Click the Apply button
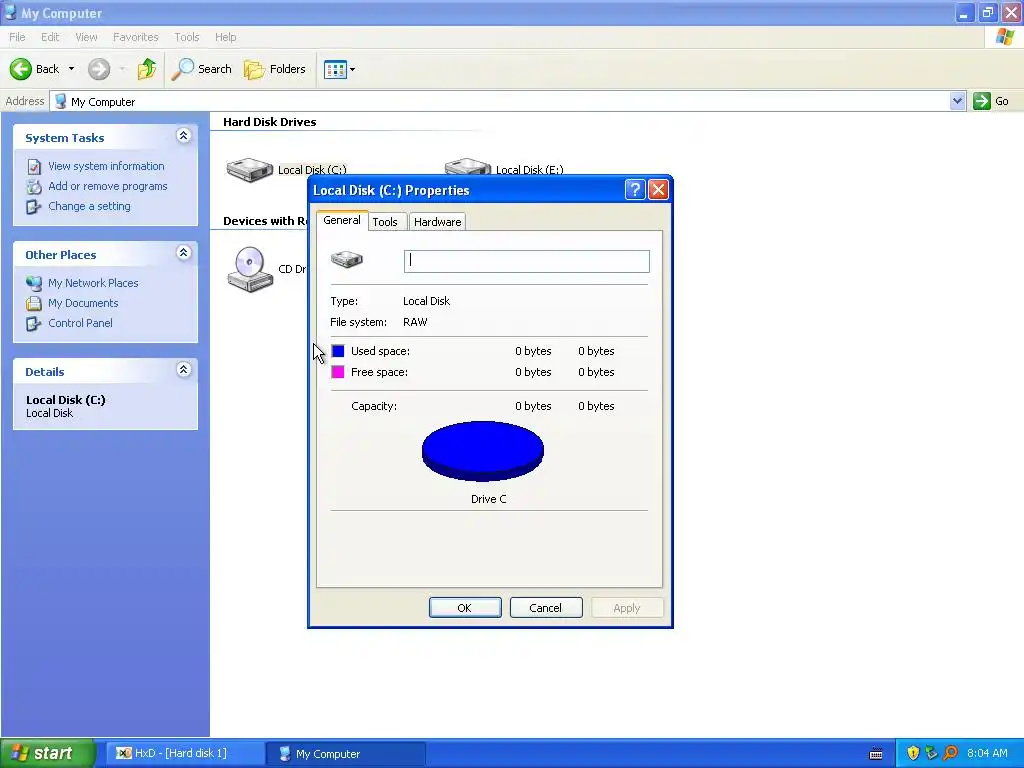1024x768 pixels. pos(627,607)
